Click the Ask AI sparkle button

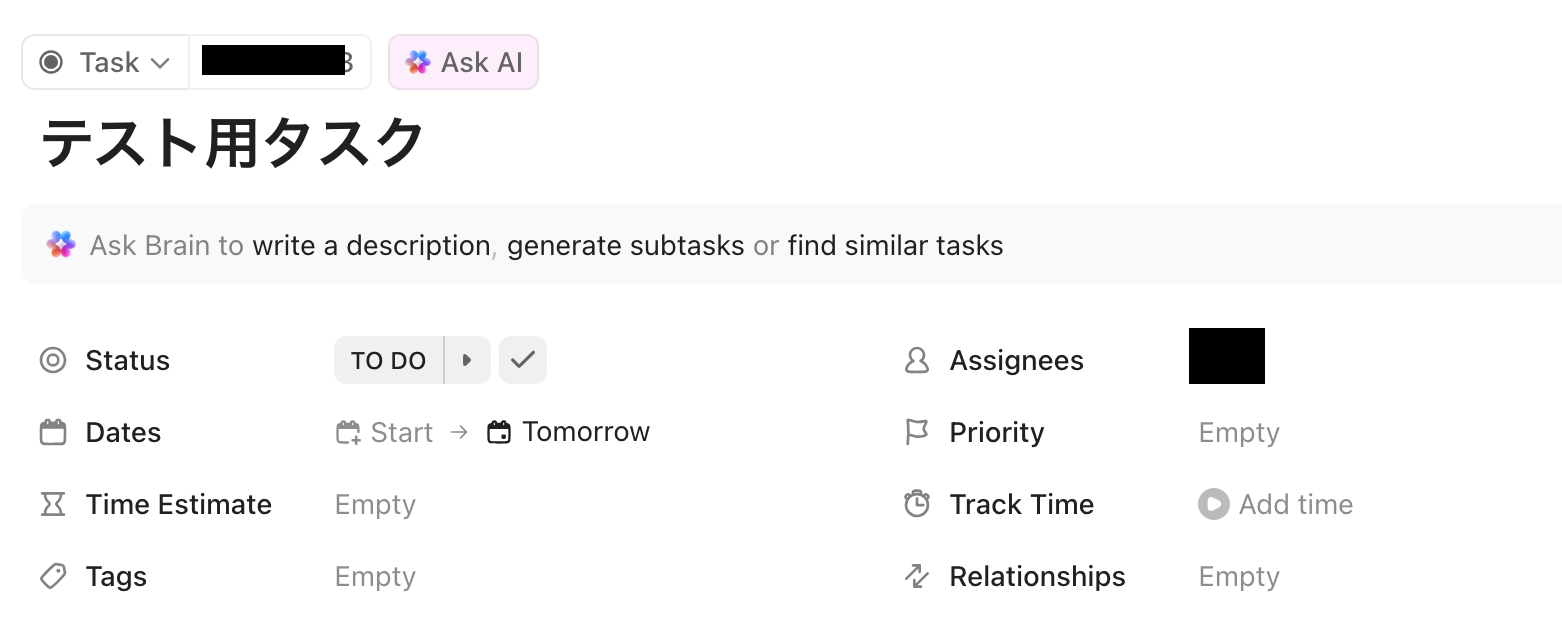(x=463, y=62)
